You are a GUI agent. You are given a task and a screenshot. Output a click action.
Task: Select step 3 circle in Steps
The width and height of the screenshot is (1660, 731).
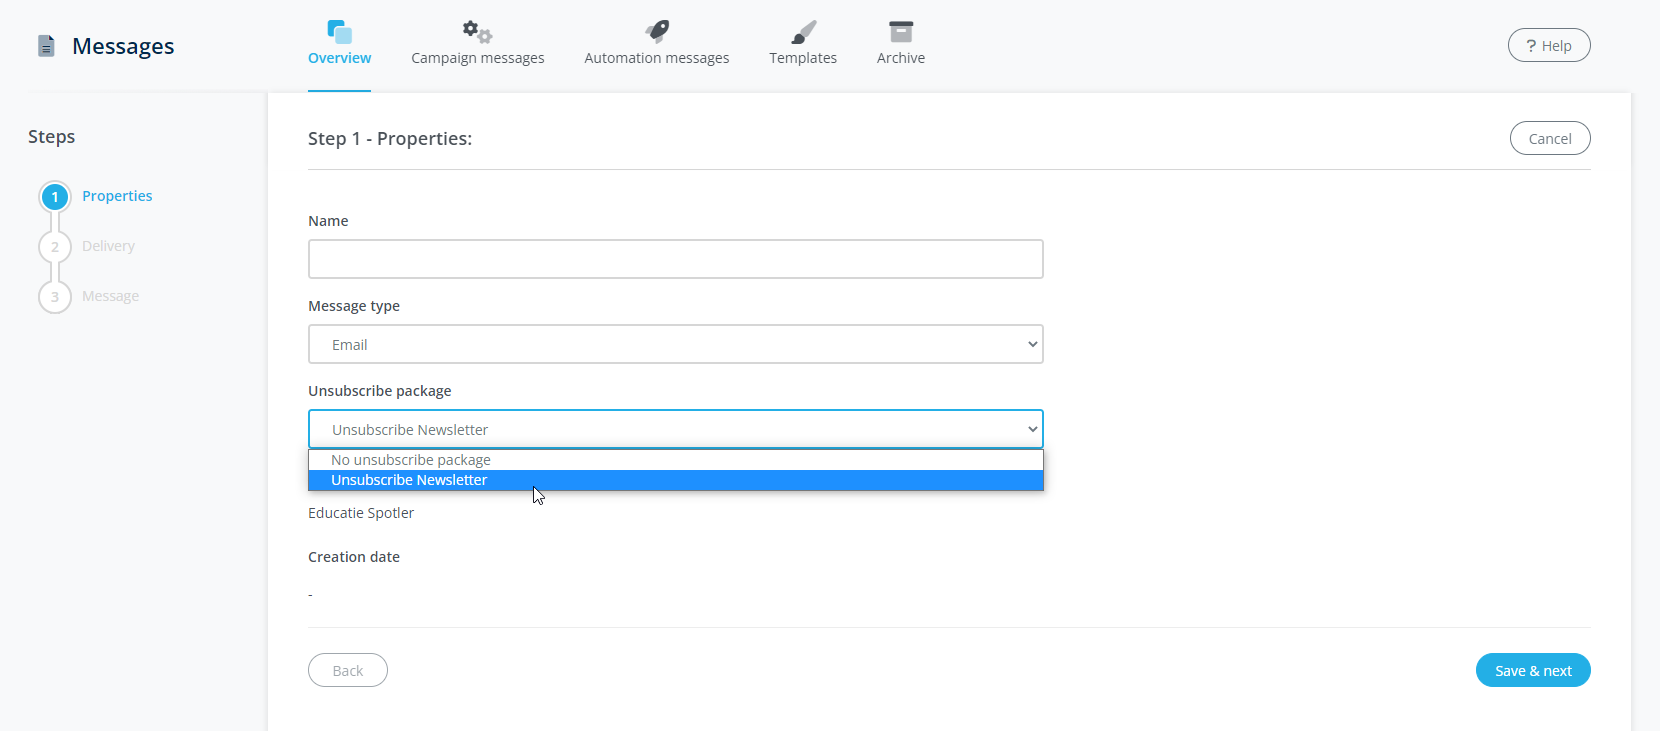click(55, 297)
